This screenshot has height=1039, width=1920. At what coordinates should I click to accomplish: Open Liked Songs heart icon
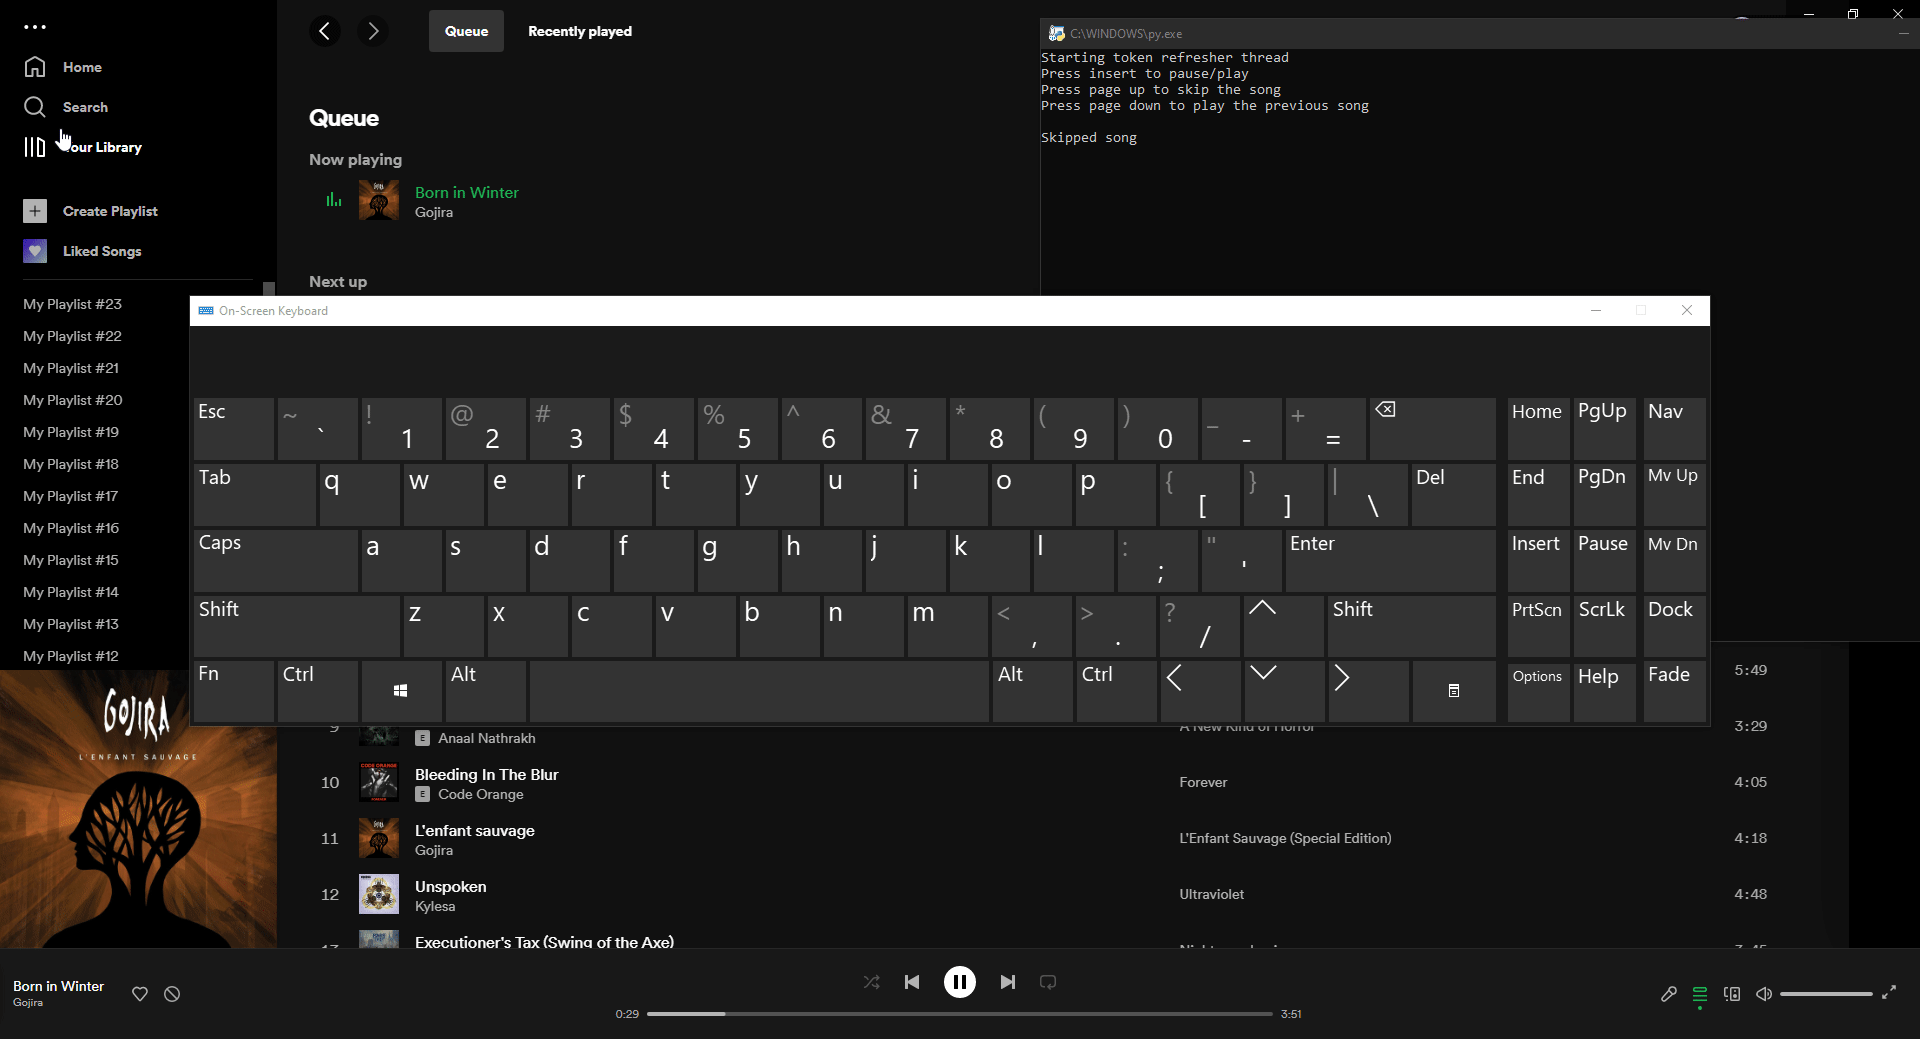(x=35, y=251)
